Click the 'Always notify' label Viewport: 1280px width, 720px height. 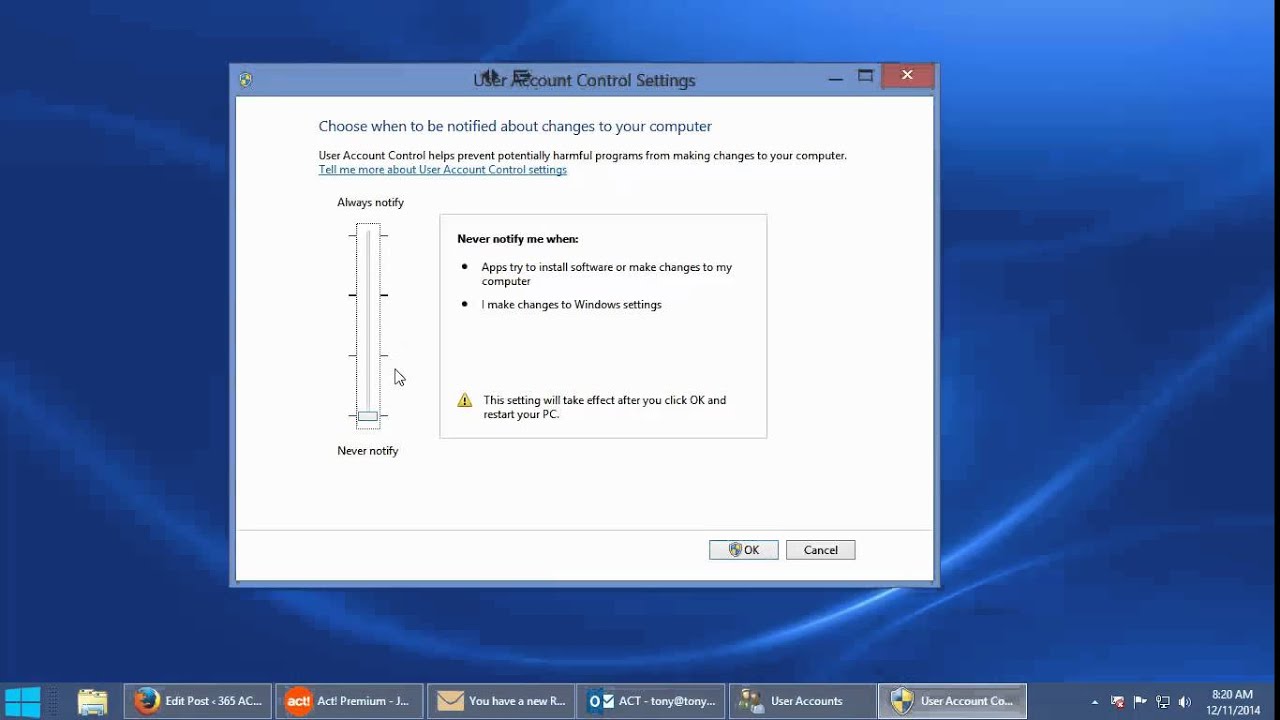pyautogui.click(x=370, y=202)
